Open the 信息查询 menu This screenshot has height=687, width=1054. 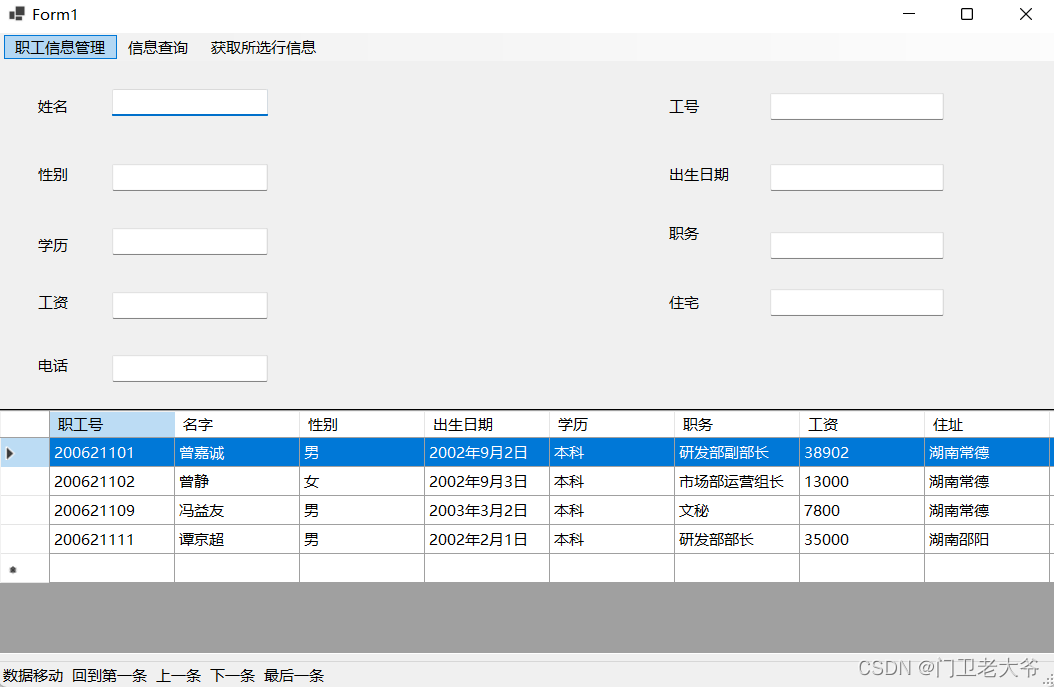coord(158,47)
